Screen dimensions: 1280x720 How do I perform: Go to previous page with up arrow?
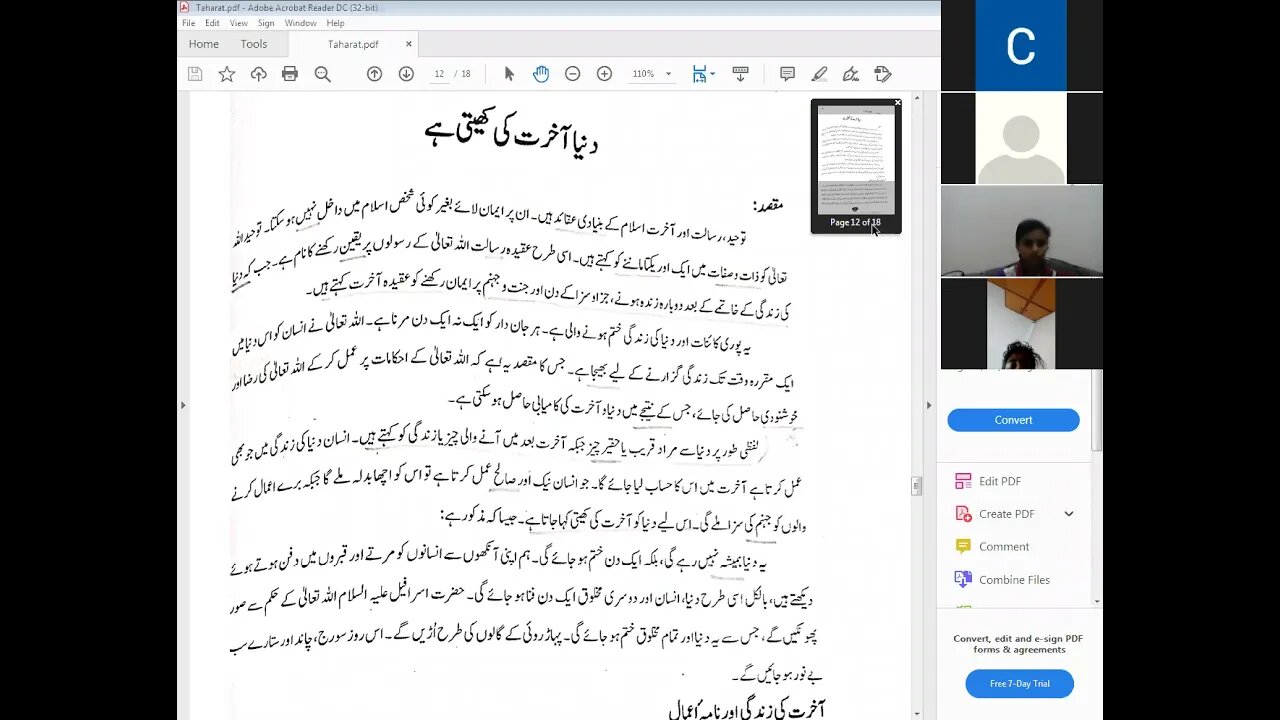374,74
